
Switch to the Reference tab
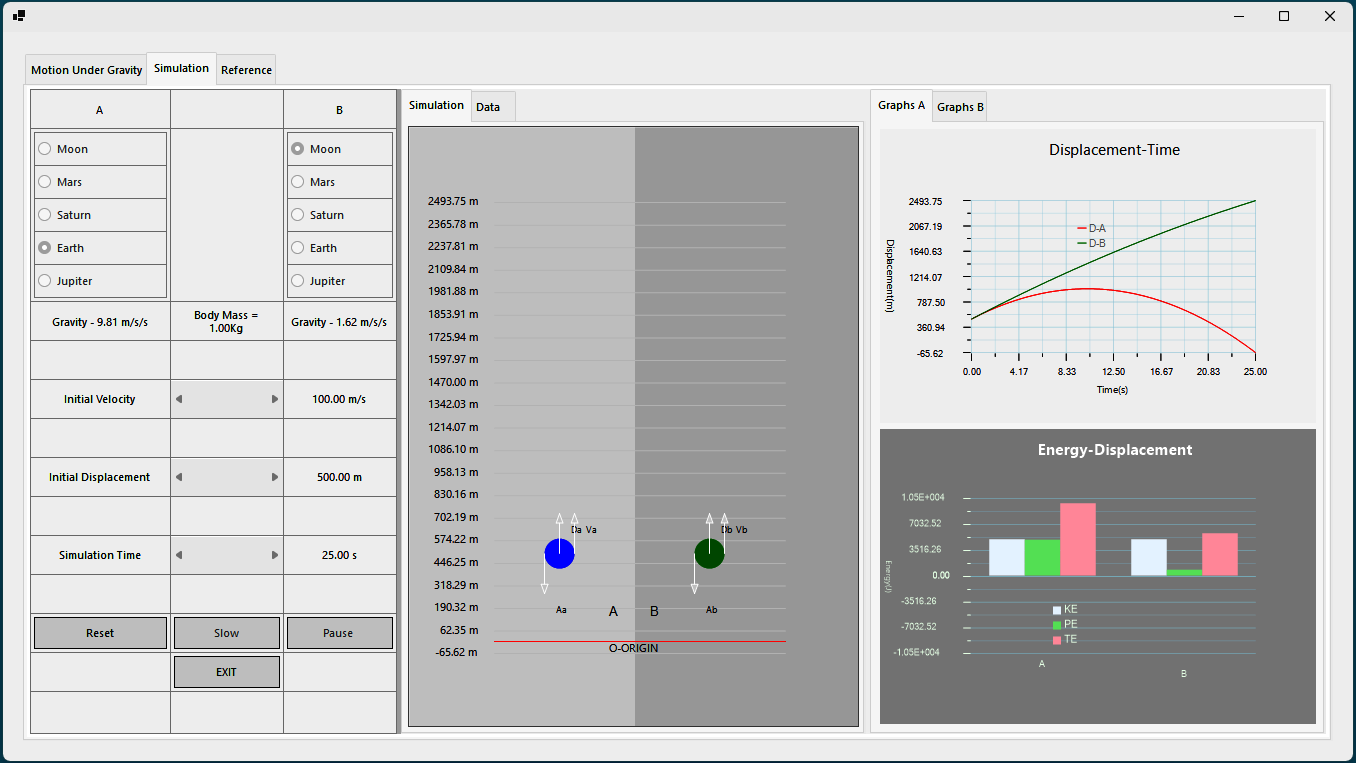click(x=246, y=70)
